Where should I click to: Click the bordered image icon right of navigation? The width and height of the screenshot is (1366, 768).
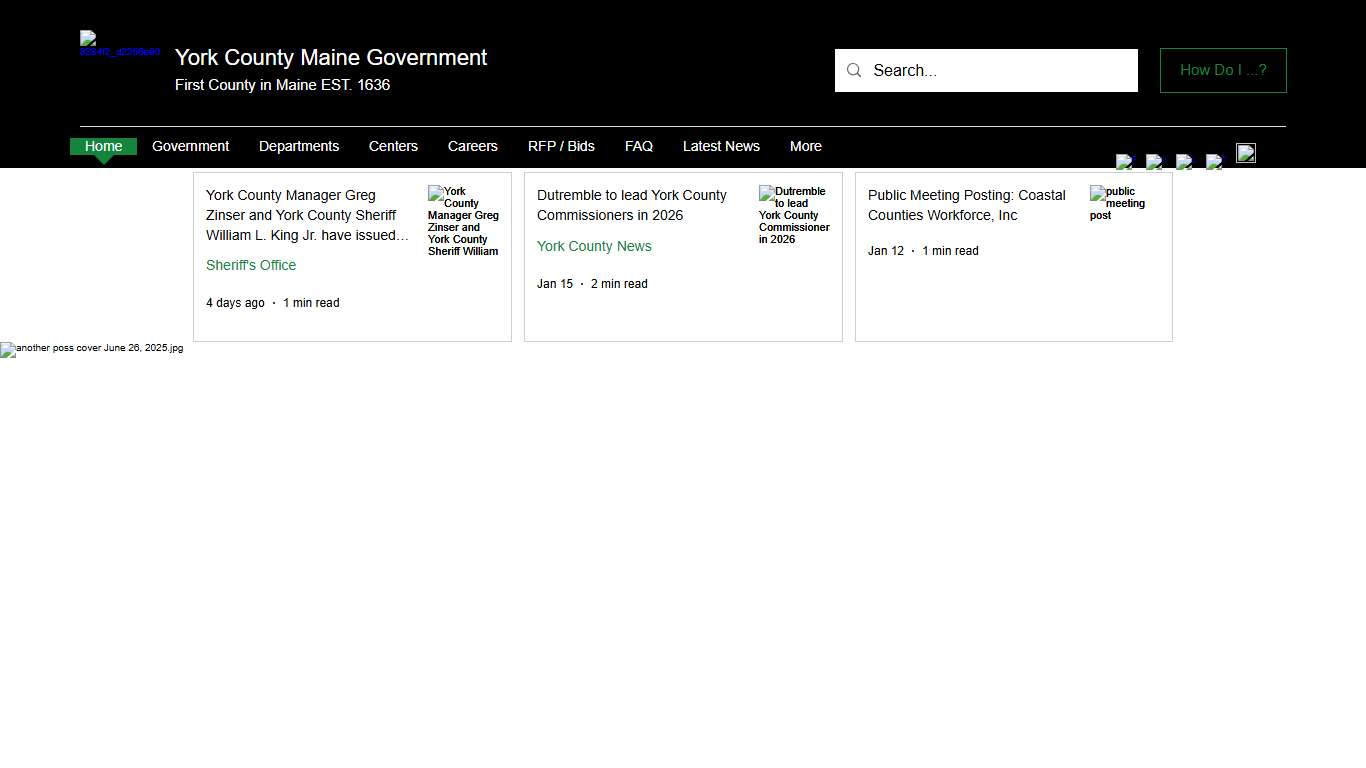(1245, 153)
